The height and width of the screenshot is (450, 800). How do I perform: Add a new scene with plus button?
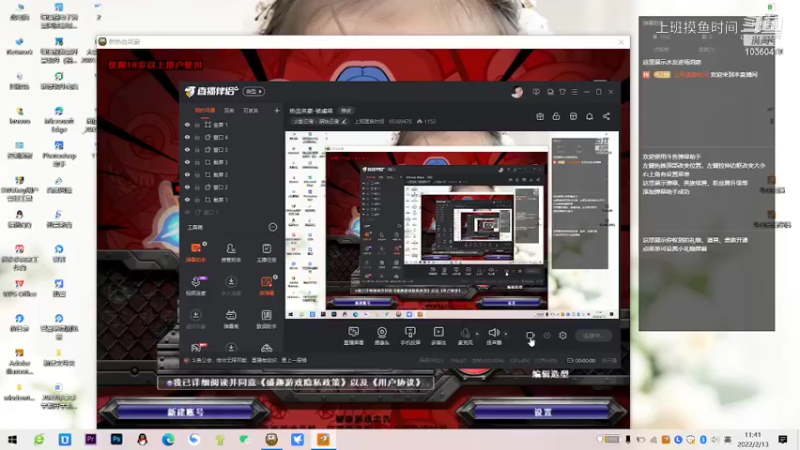pos(277,110)
